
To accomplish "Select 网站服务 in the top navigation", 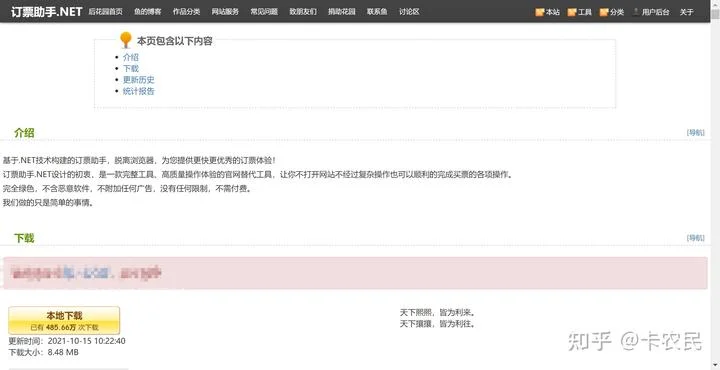I will 225,12.
